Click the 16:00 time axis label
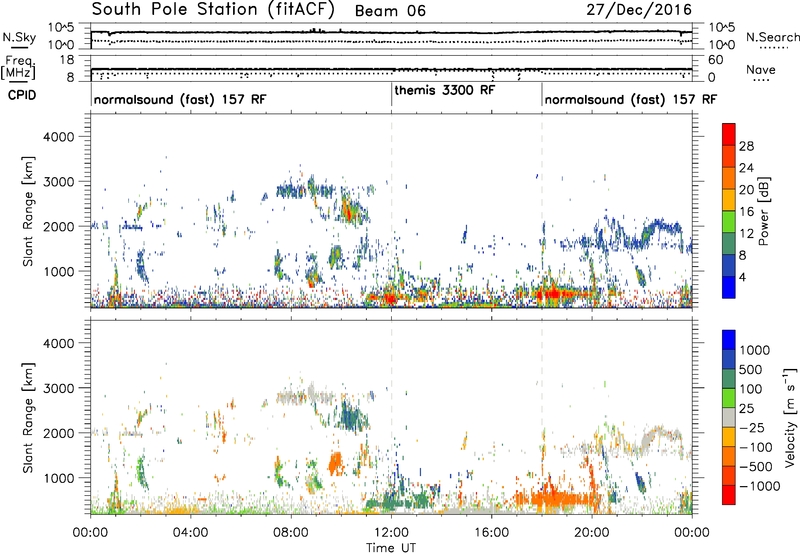Screen dimensions: 800x554 tap(491, 533)
